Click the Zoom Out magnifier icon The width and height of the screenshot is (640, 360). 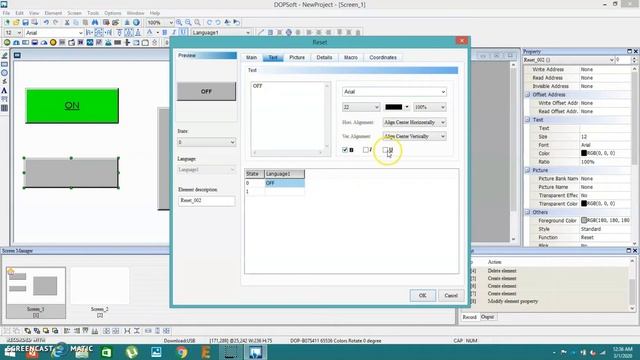[188, 22]
